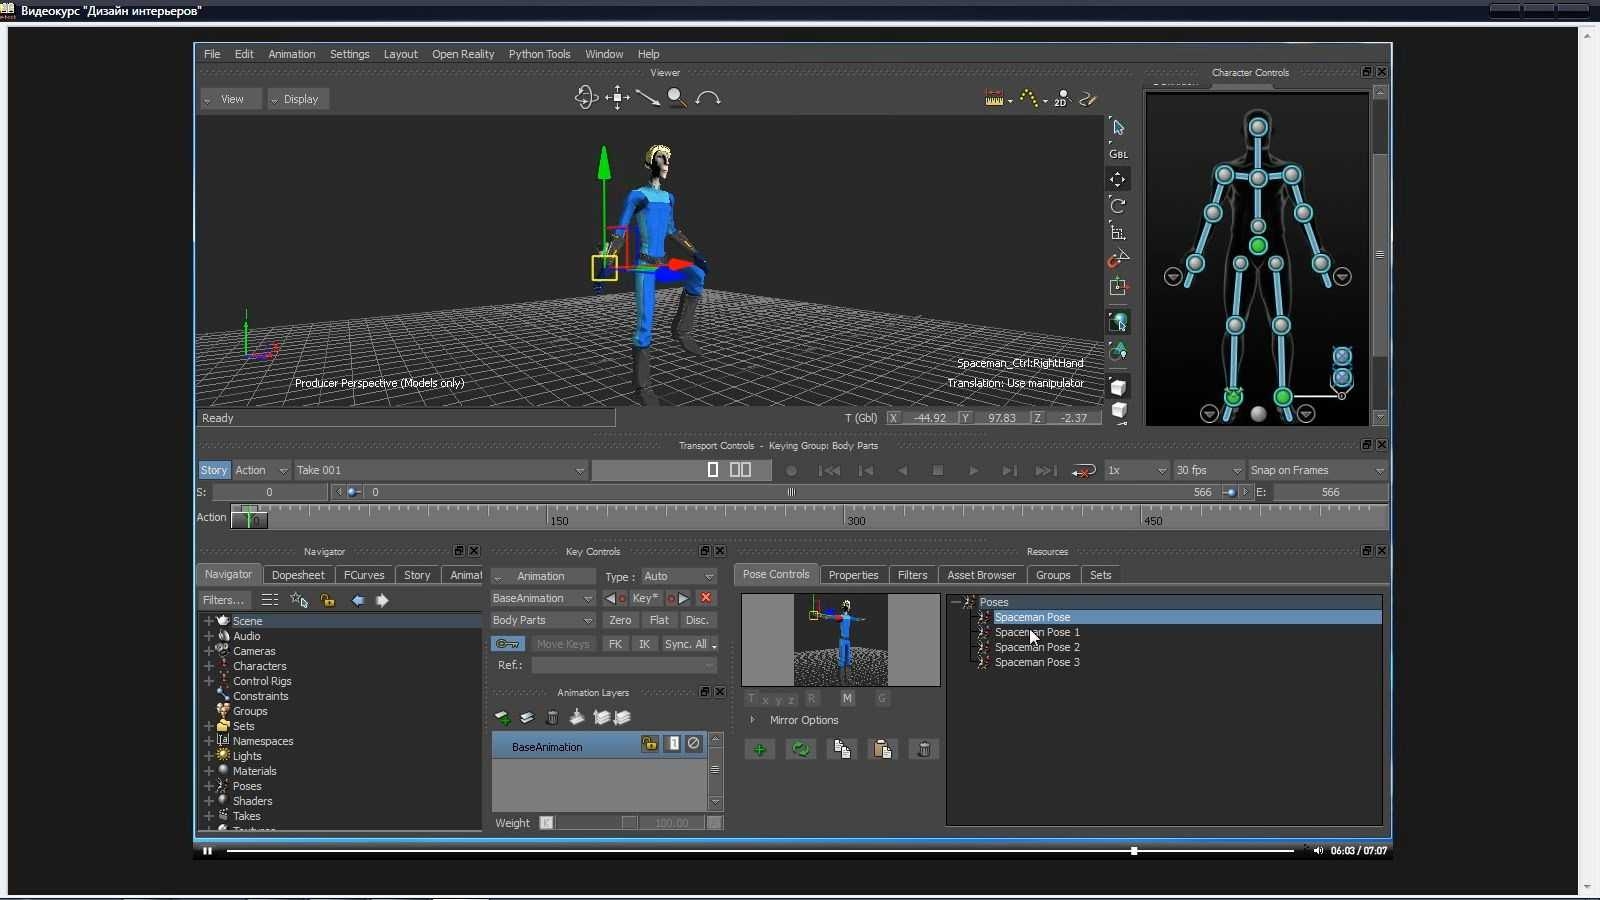Click the Zero button in Key Controls

(620, 620)
